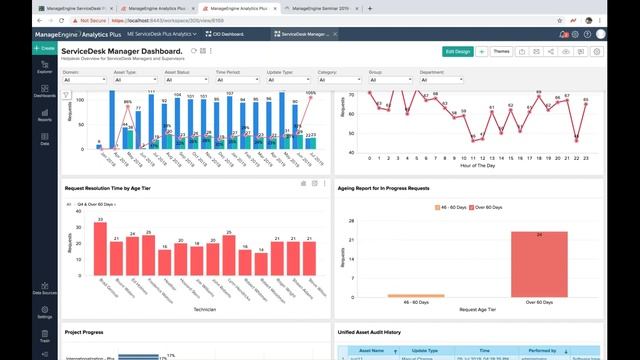The height and width of the screenshot is (360, 640).
Task: Refresh the dashboard via title icon
Action: pyautogui.click(x=193, y=51)
